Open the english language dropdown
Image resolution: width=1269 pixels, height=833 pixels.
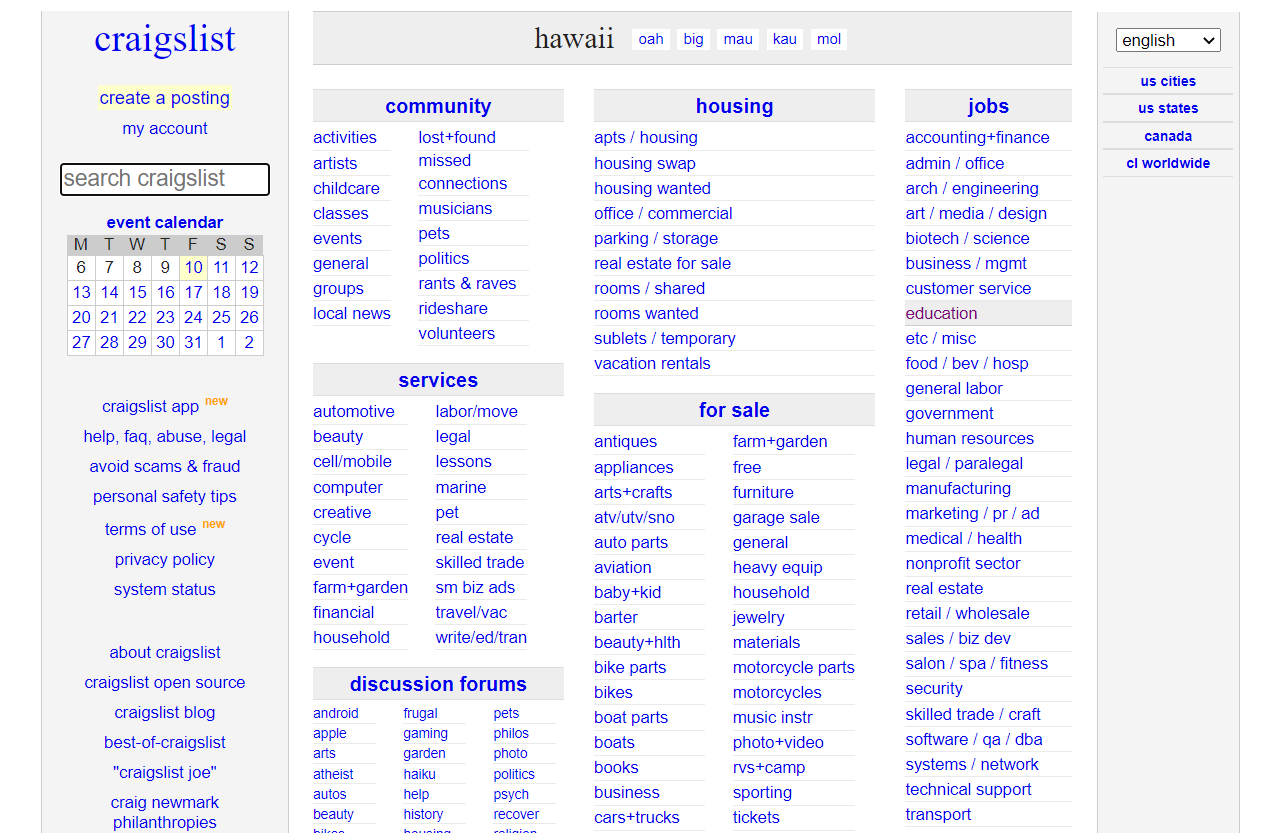tap(1168, 40)
